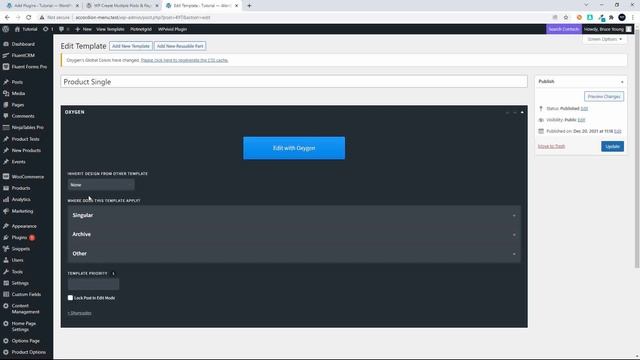Open New Products sidebar item
The height and width of the screenshot is (360, 640).
pyautogui.click(x=26, y=151)
